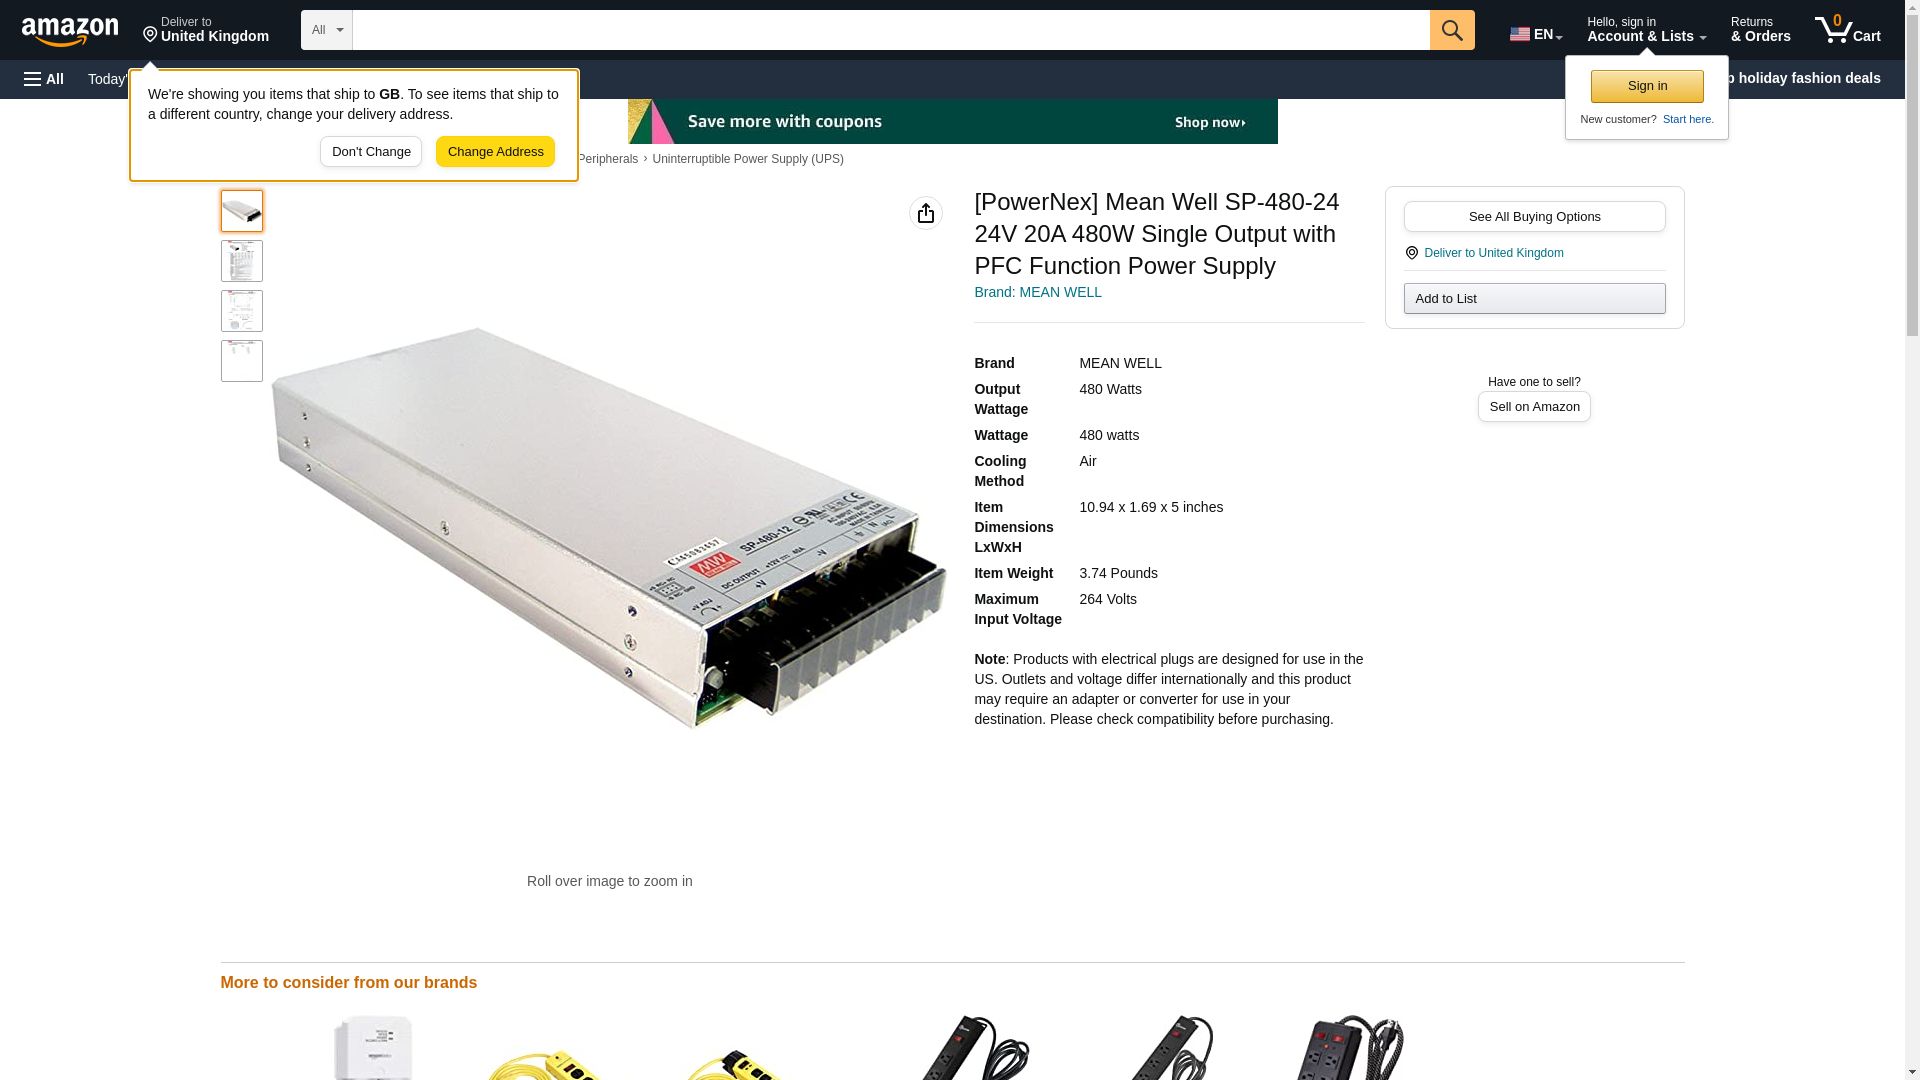This screenshot has width=1920, height=1080.
Task: Click the Sign in button
Action: point(1647,86)
